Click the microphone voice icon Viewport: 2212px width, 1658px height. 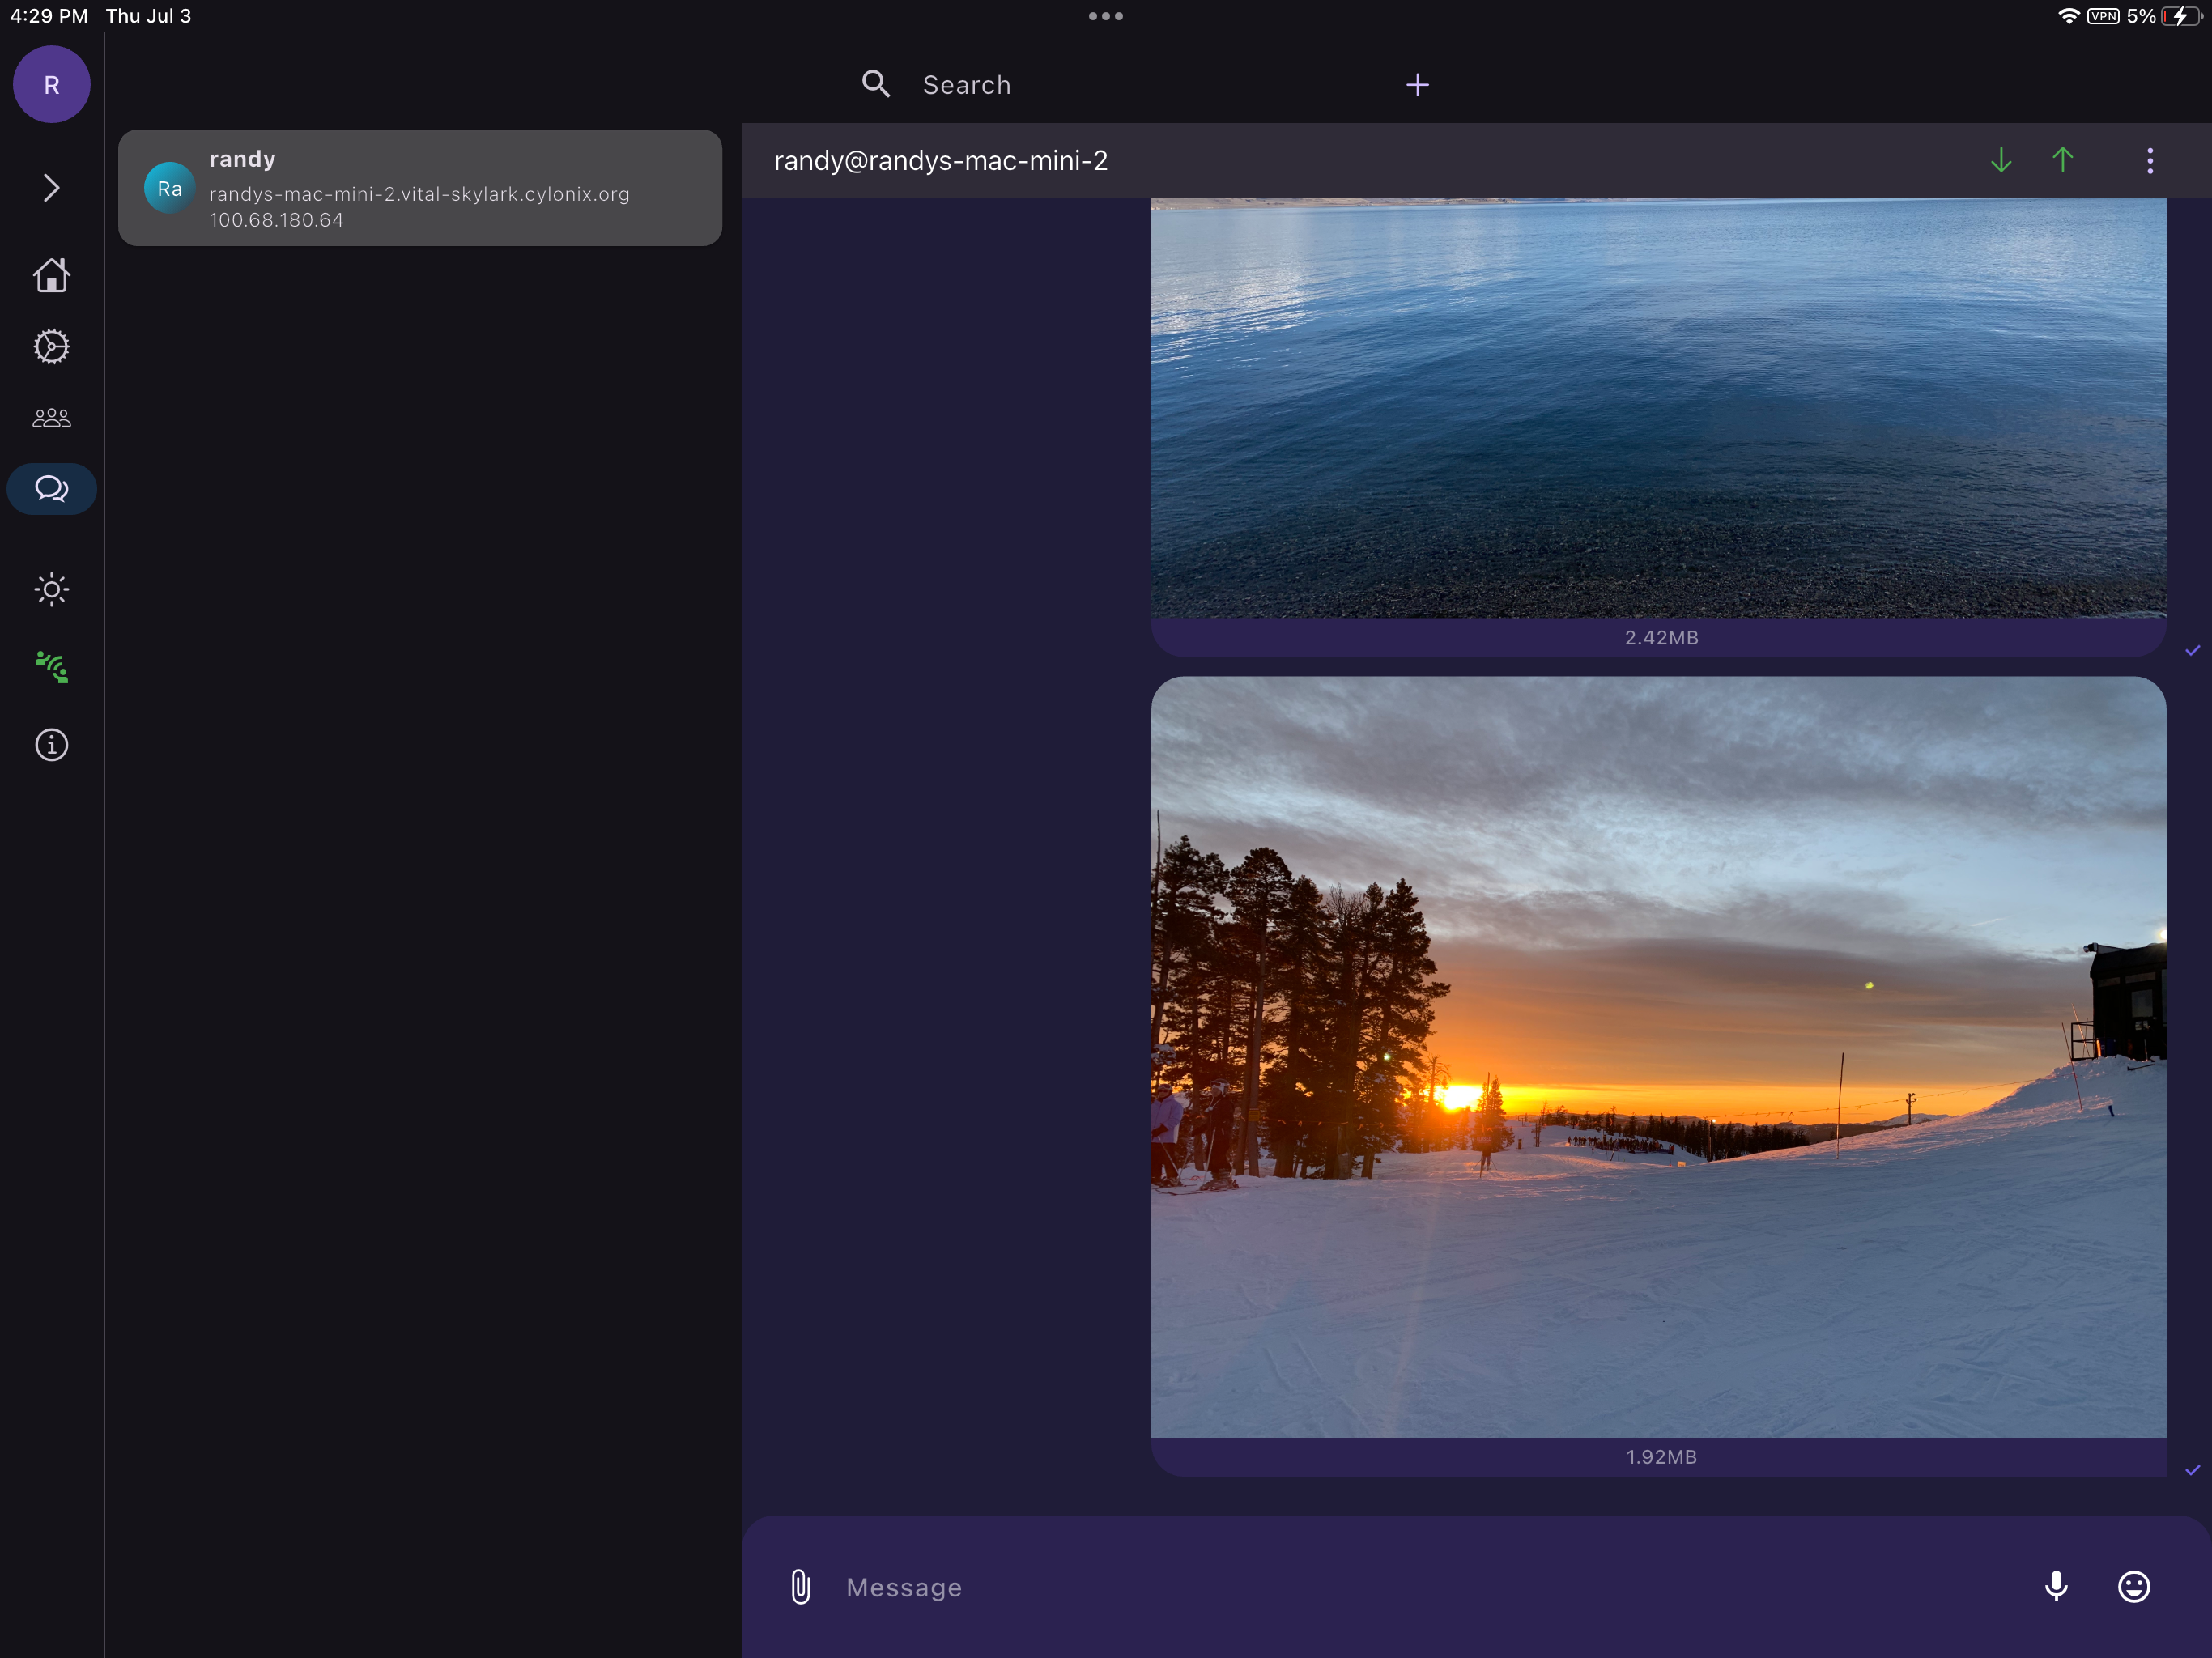point(2056,1587)
